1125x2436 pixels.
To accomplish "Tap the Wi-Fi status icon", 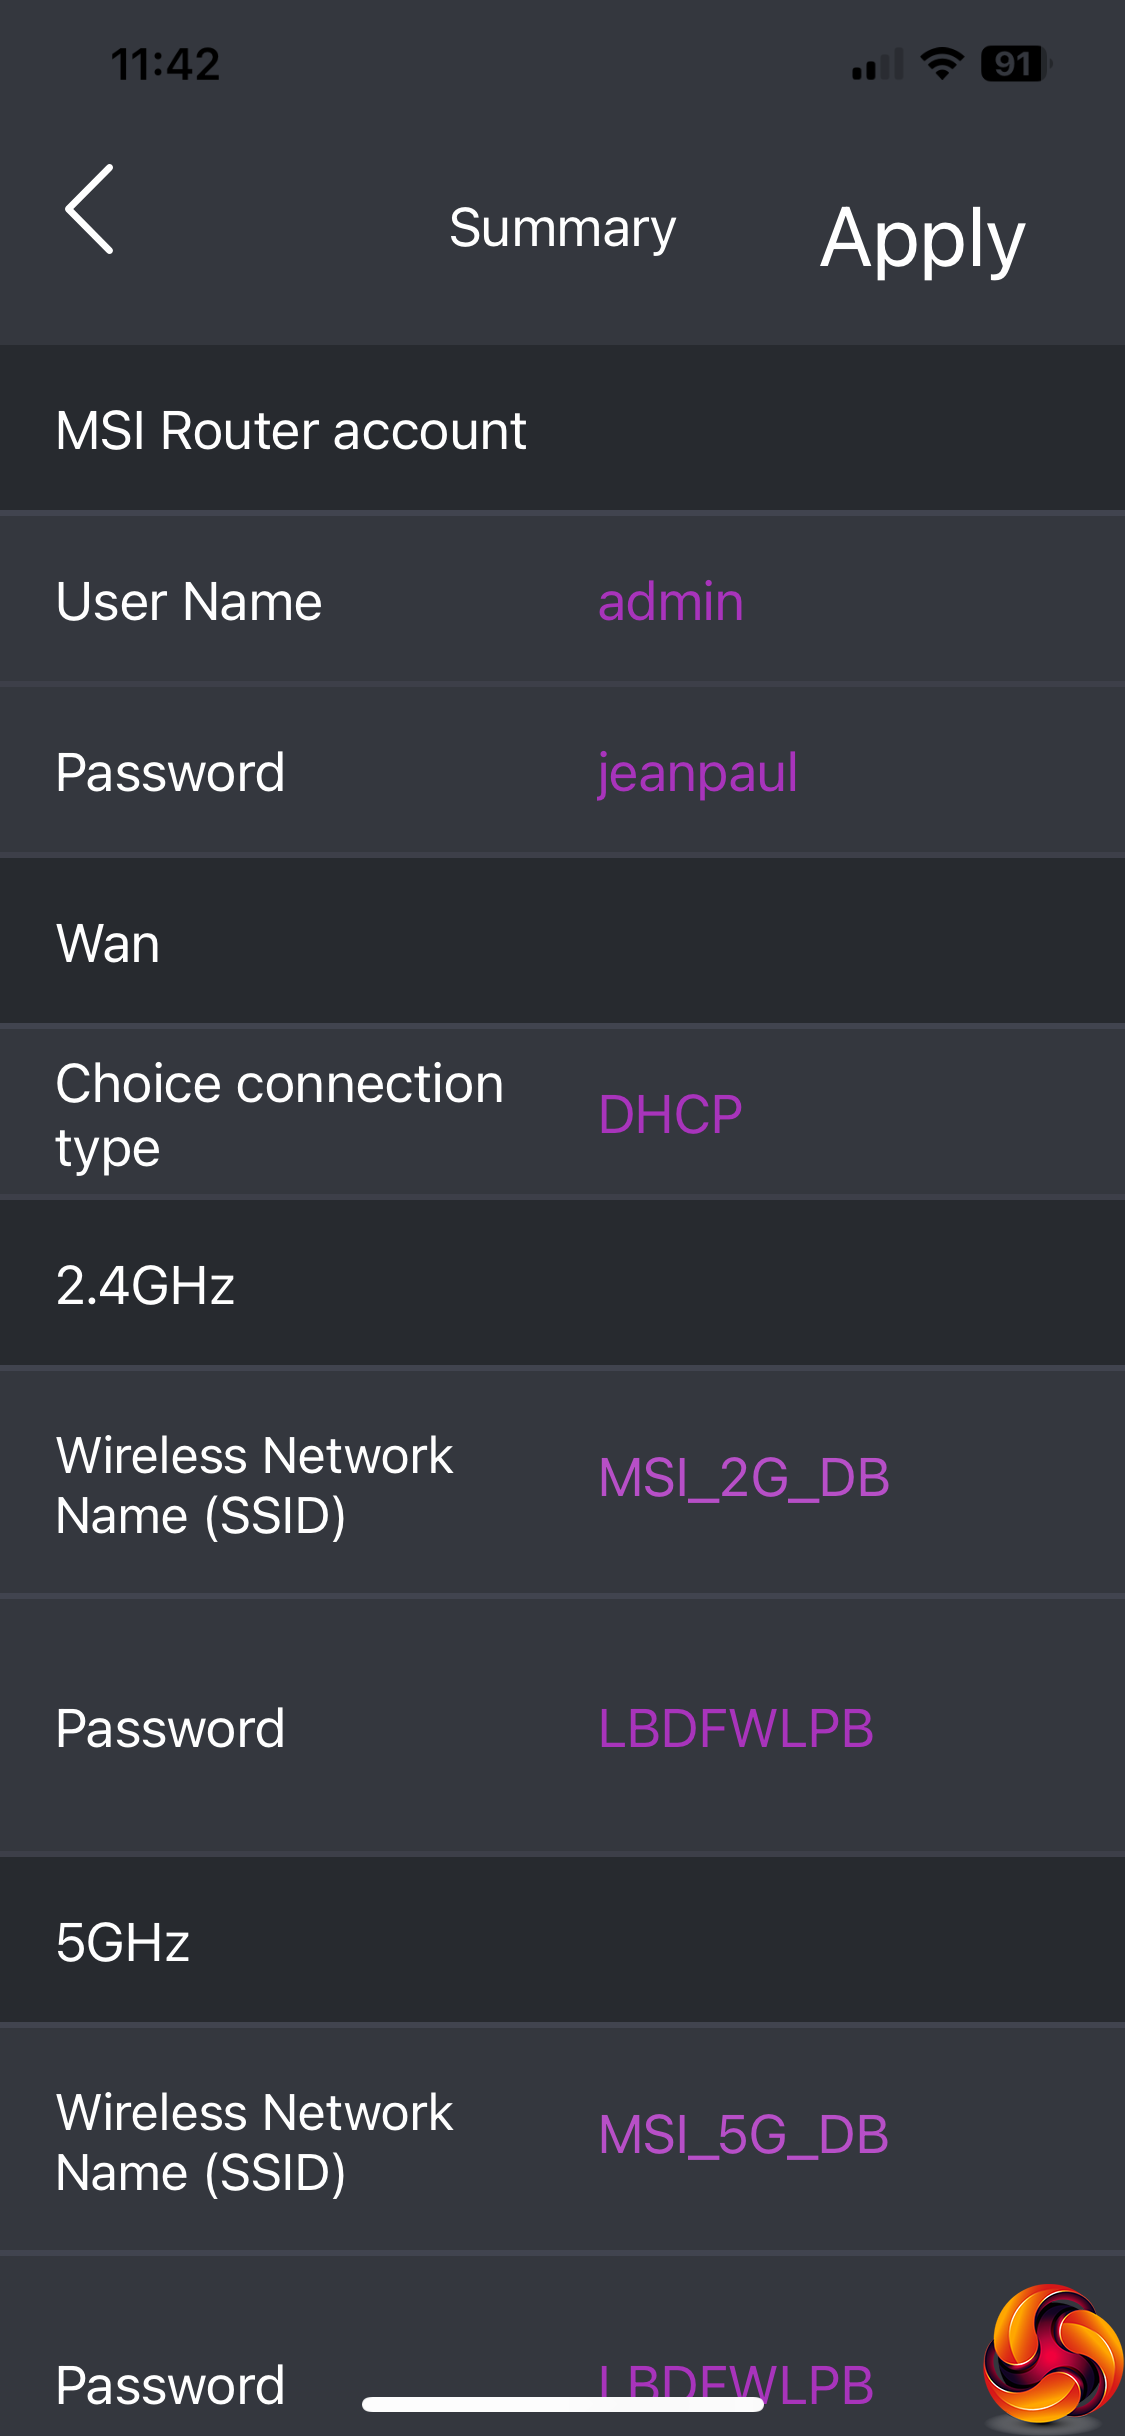I will point(941,64).
